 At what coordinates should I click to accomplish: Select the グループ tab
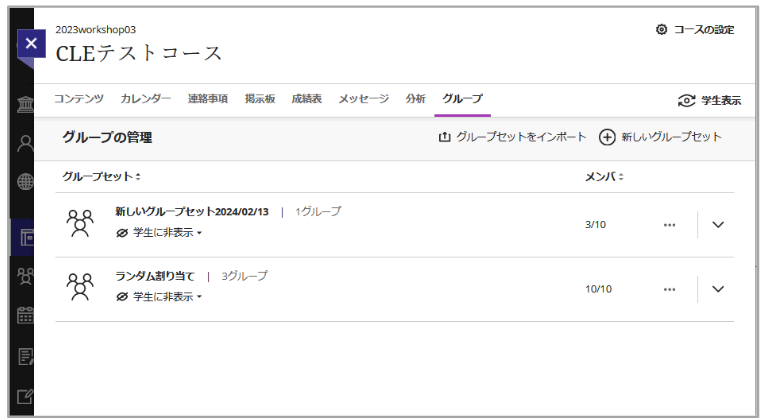(462, 99)
